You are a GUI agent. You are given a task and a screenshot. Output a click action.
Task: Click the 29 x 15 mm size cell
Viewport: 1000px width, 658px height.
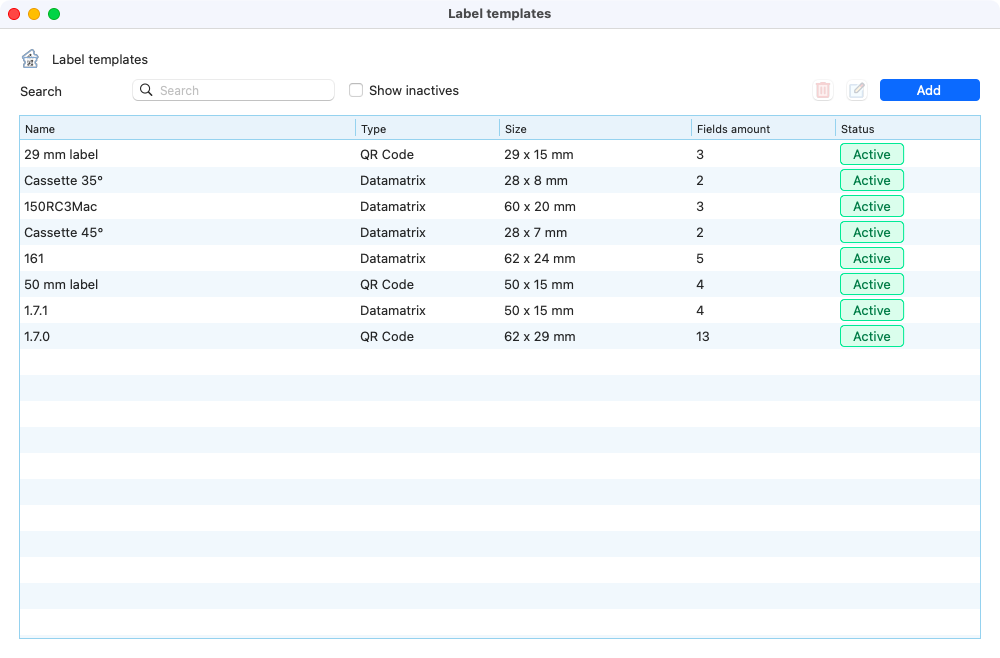[x=539, y=154]
